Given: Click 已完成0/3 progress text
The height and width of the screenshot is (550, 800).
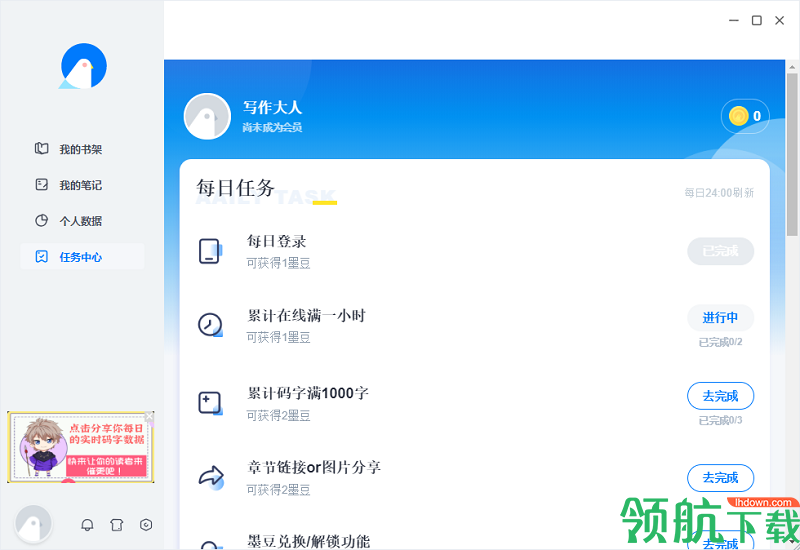Looking at the screenshot, I should (720, 420).
